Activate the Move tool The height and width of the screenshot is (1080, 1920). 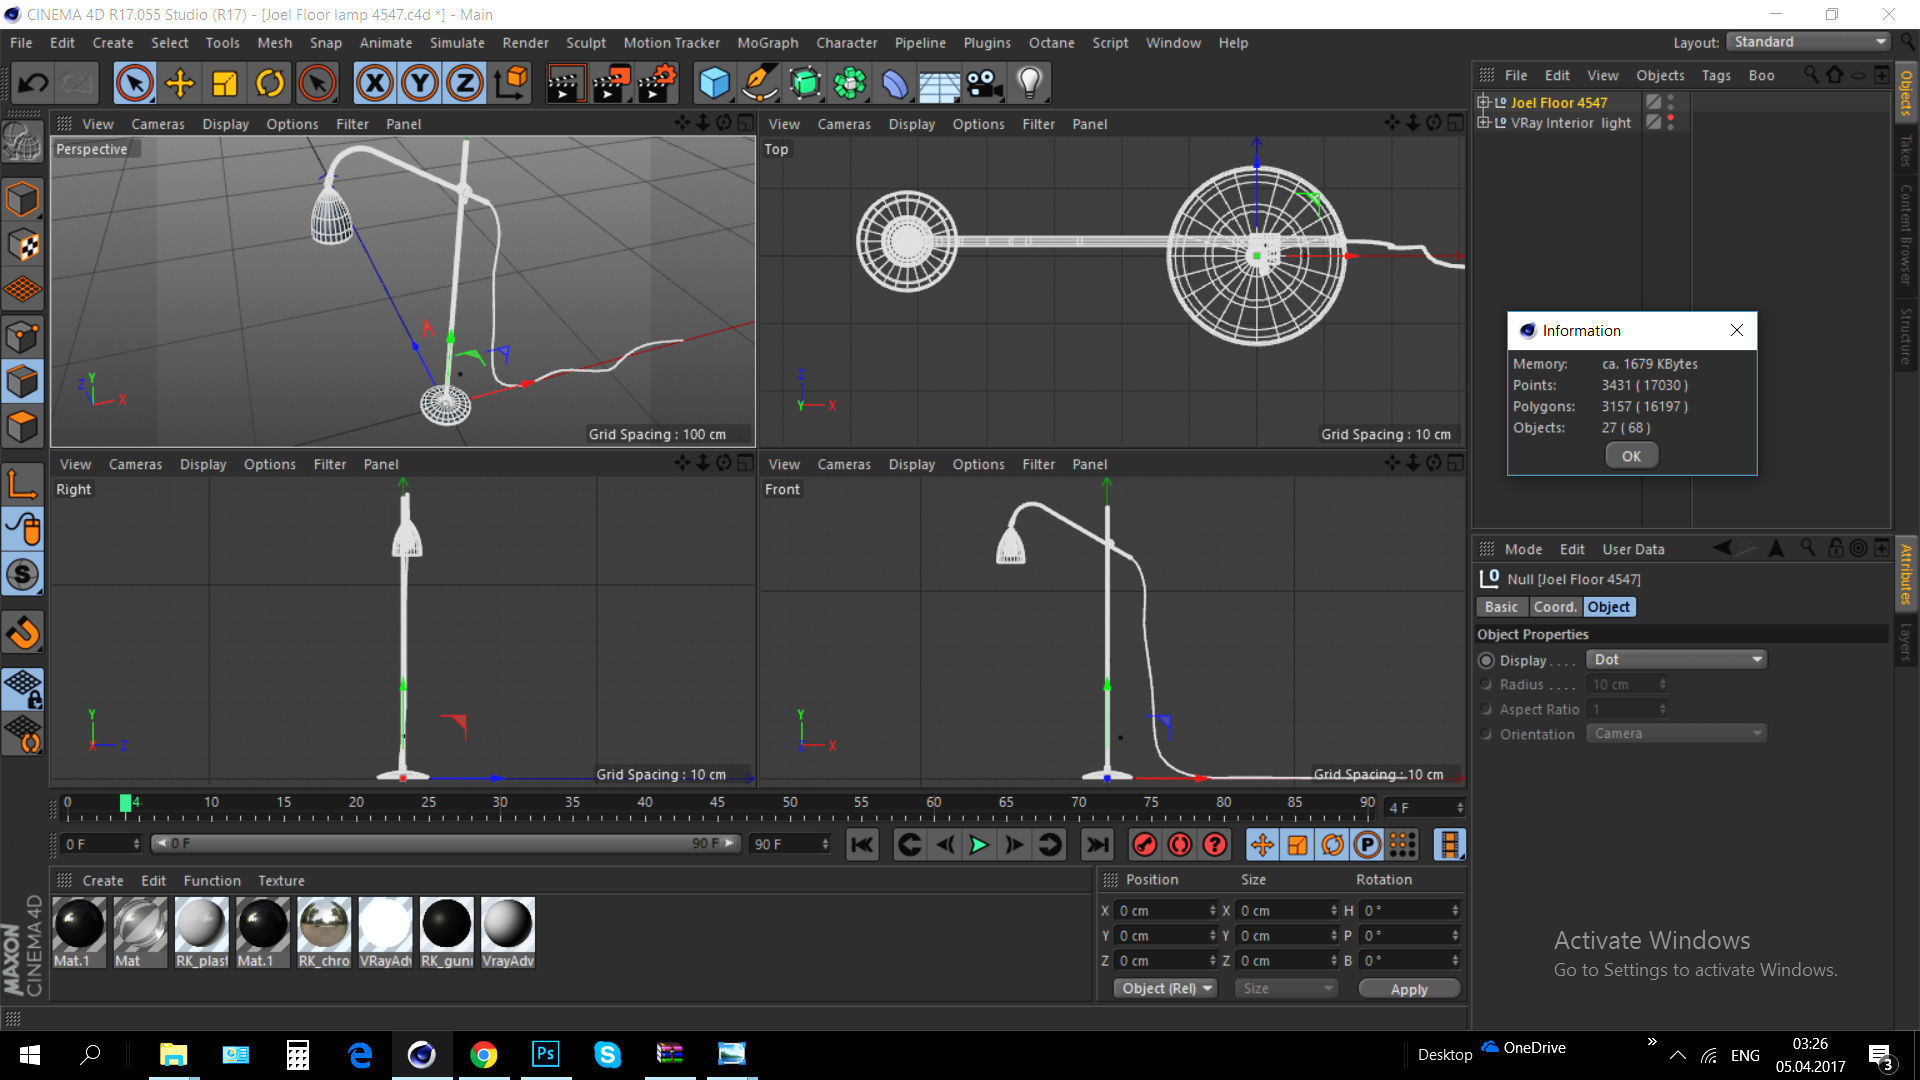pyautogui.click(x=180, y=83)
